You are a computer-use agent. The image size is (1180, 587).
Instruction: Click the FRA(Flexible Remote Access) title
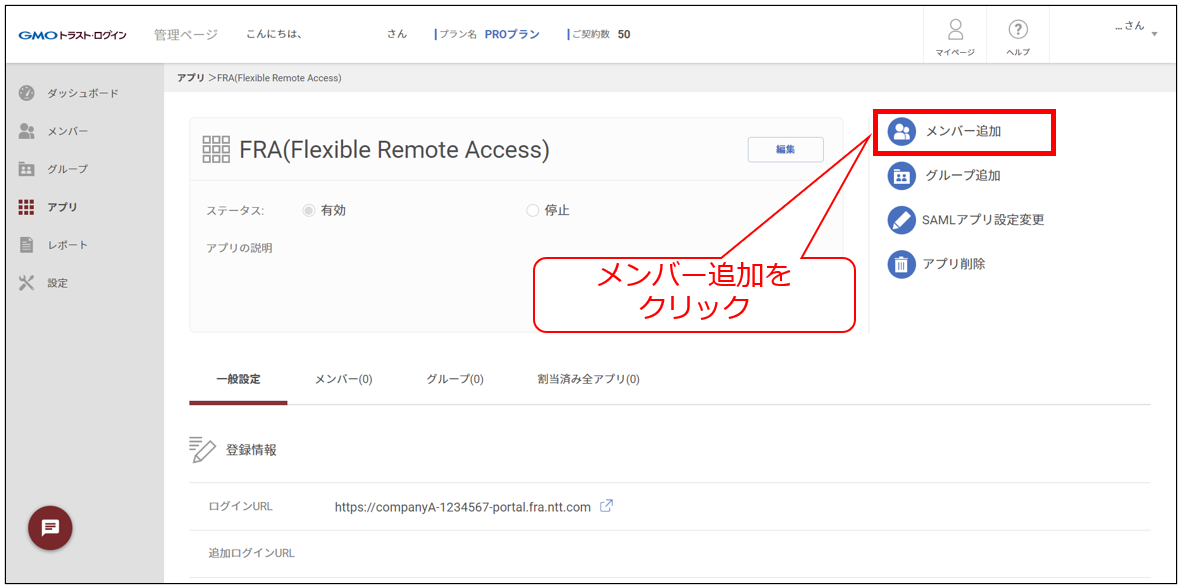[394, 151]
